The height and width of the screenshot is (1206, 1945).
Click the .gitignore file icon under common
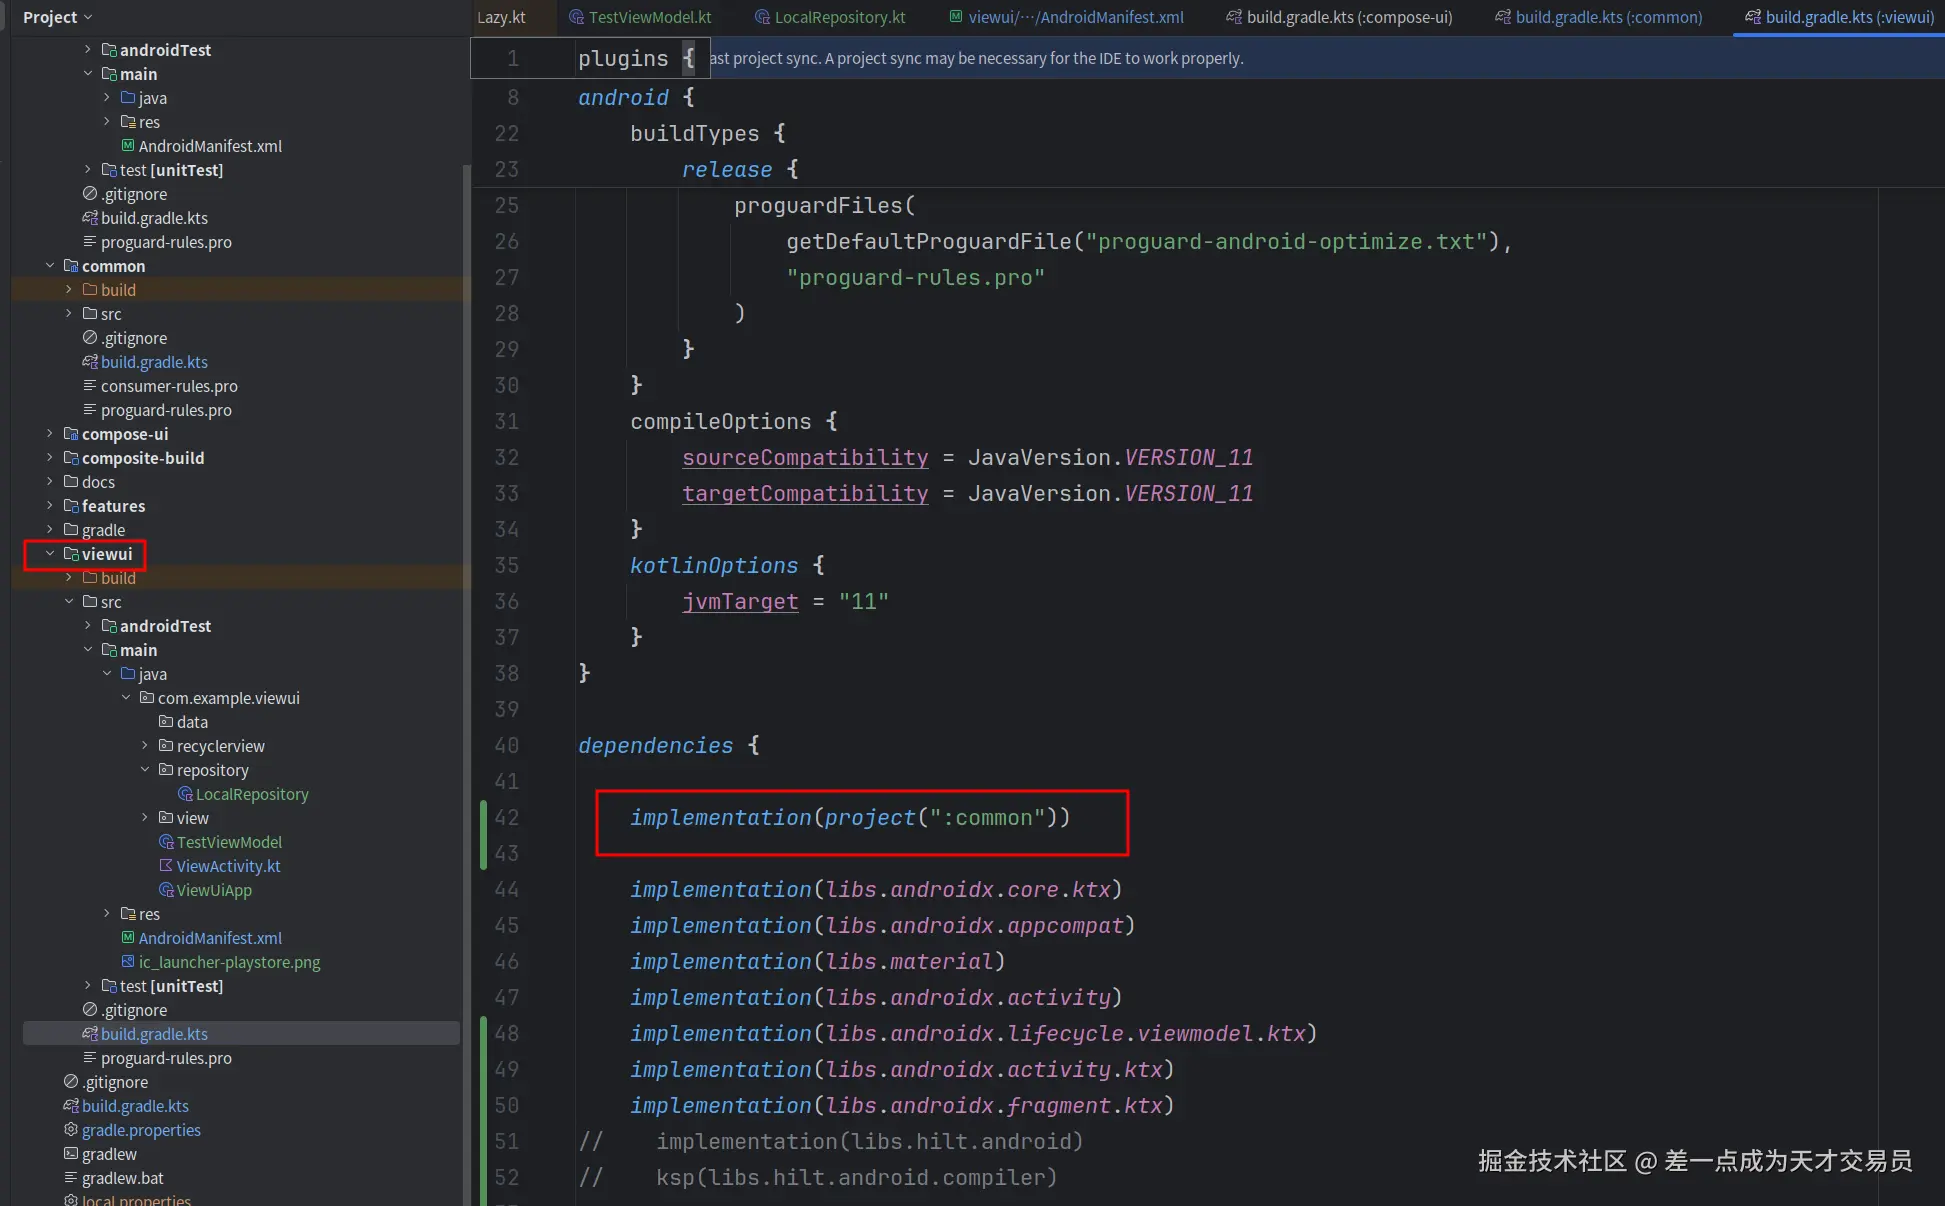point(90,338)
